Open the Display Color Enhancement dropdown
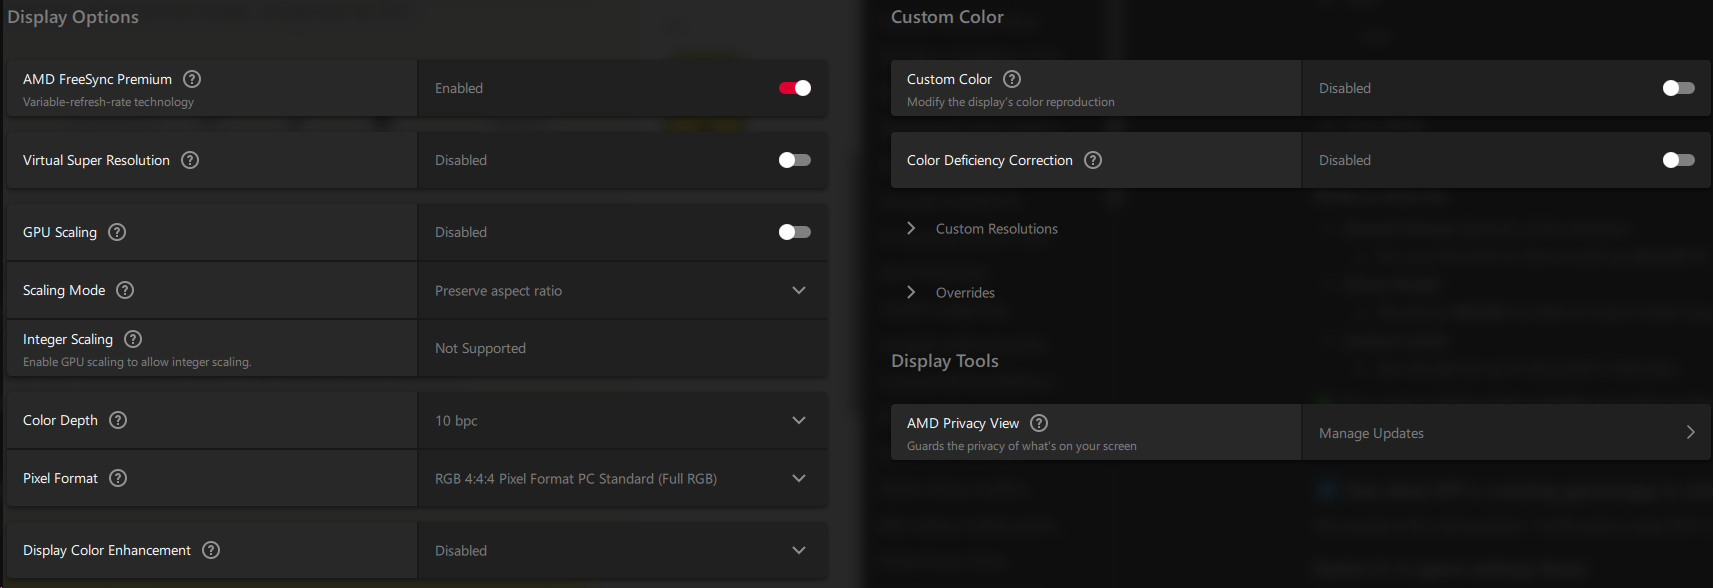The image size is (1713, 588). tap(622, 551)
